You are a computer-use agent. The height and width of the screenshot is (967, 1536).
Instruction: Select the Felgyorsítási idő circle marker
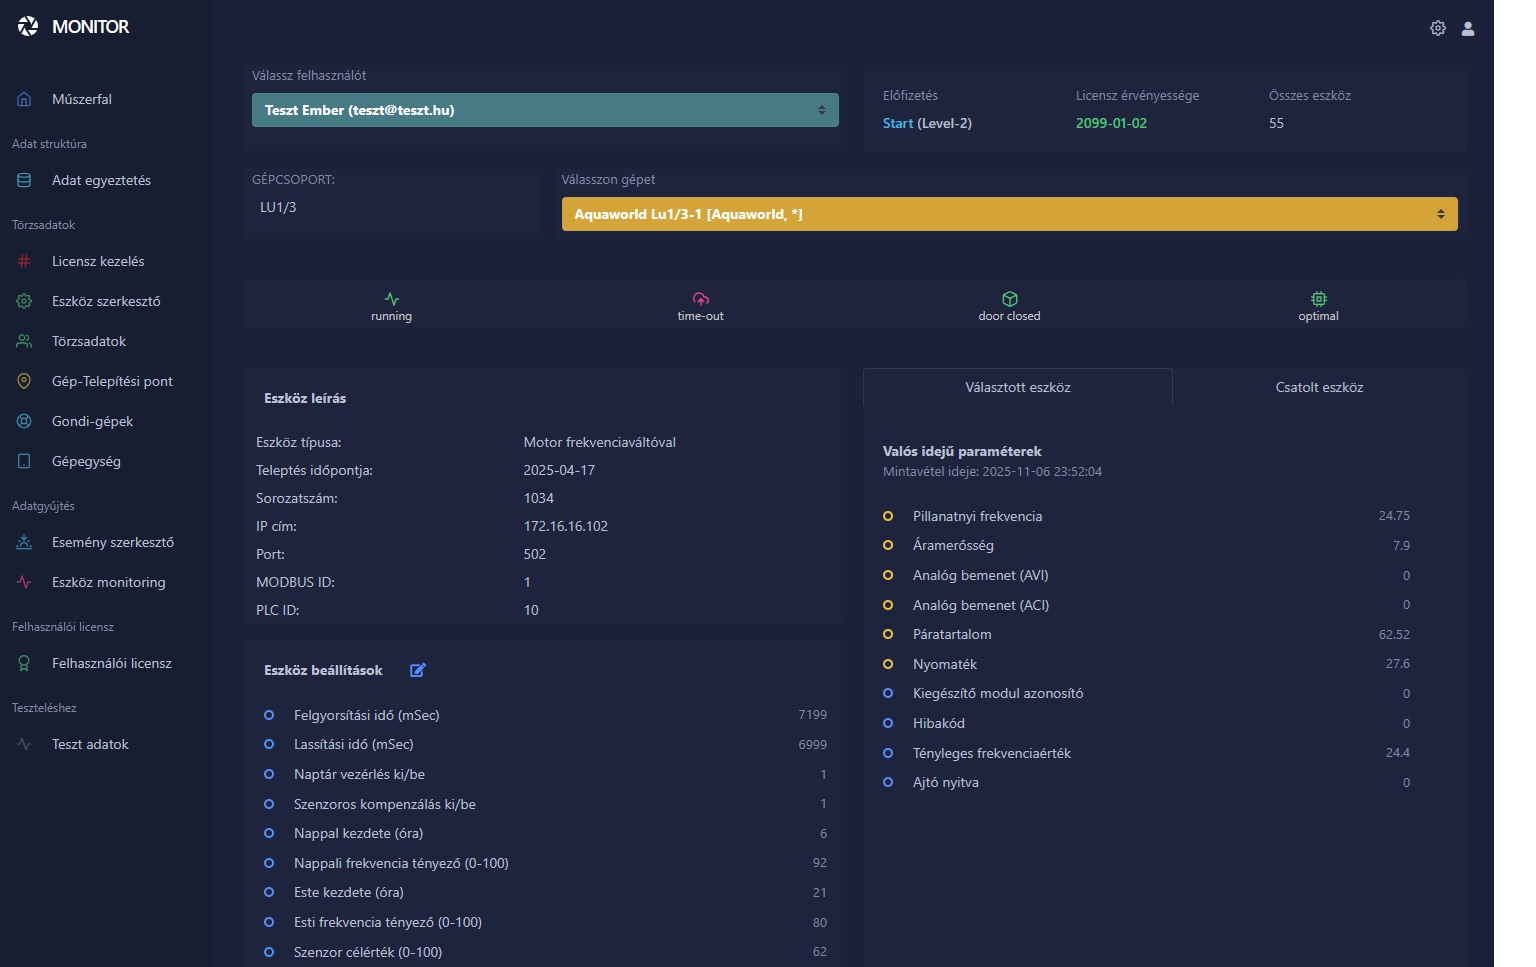click(x=269, y=715)
